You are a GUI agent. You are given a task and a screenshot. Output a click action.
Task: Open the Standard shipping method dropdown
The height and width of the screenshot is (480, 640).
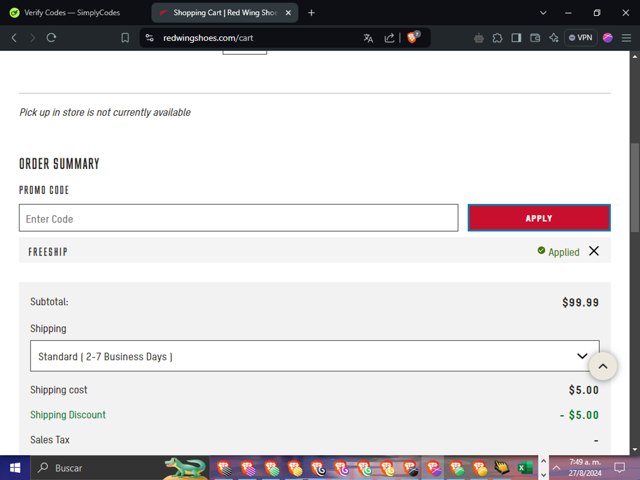[315, 356]
